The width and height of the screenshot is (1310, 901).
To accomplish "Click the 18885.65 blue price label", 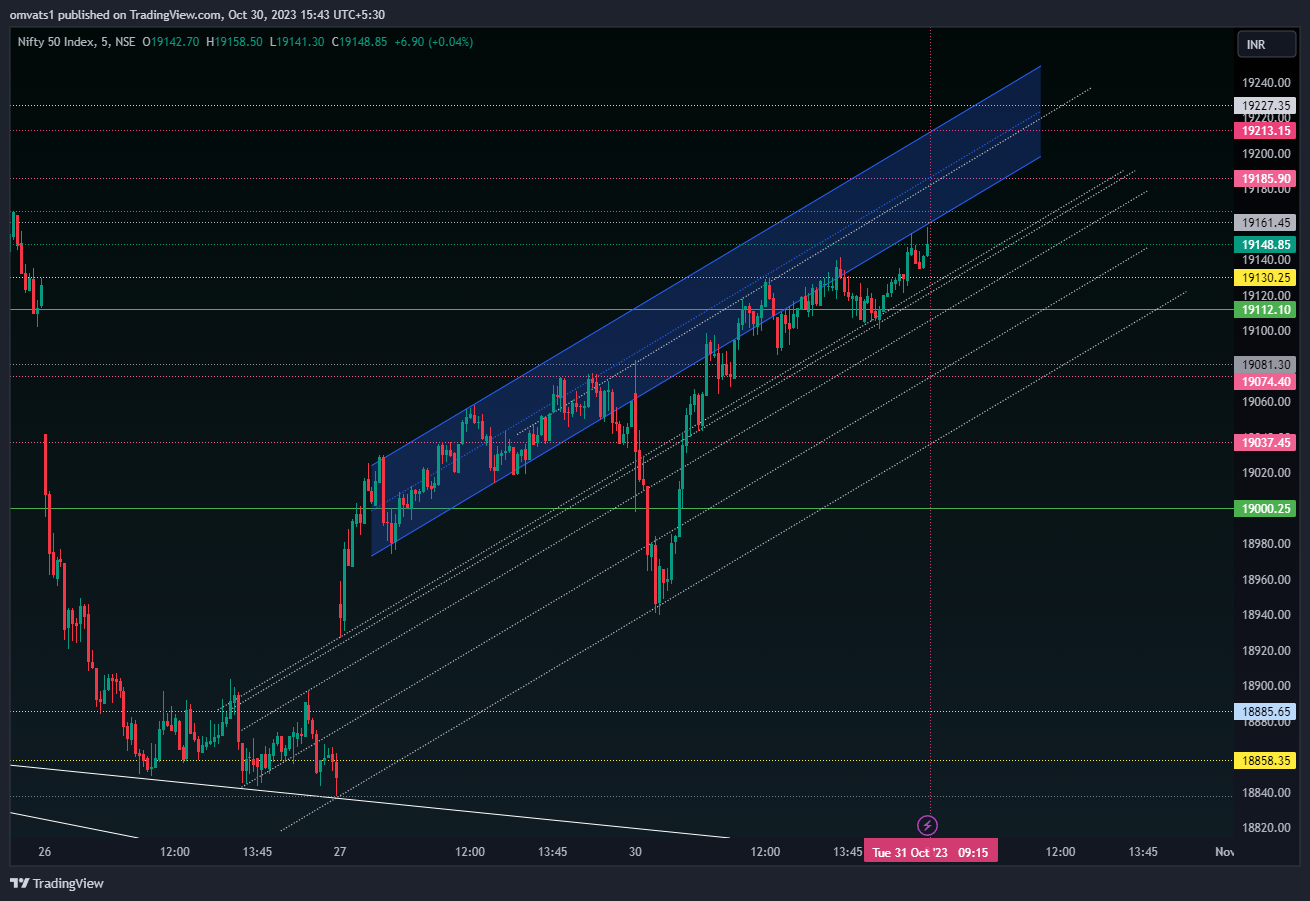I will [x=1265, y=712].
